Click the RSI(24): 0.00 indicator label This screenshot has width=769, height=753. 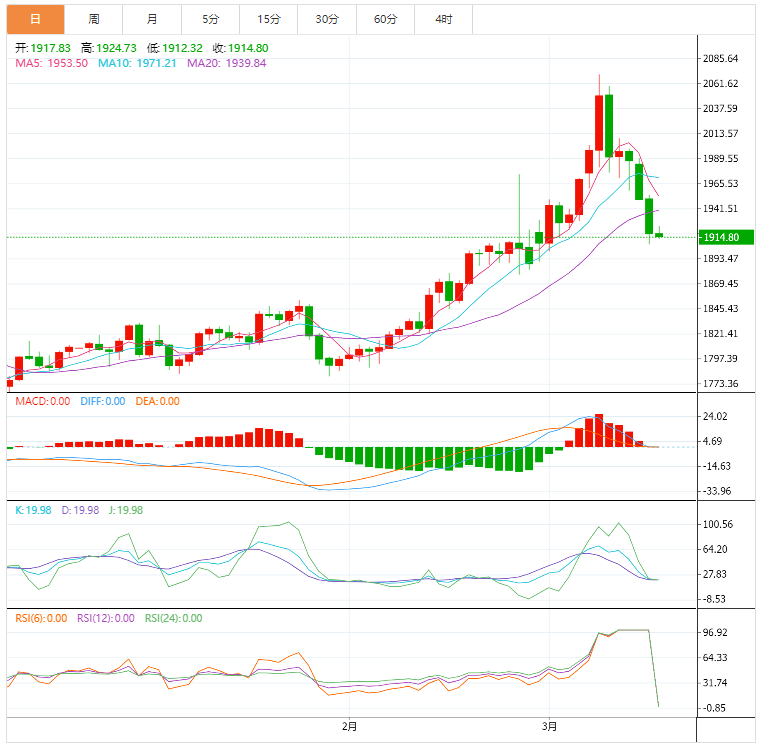(173, 618)
